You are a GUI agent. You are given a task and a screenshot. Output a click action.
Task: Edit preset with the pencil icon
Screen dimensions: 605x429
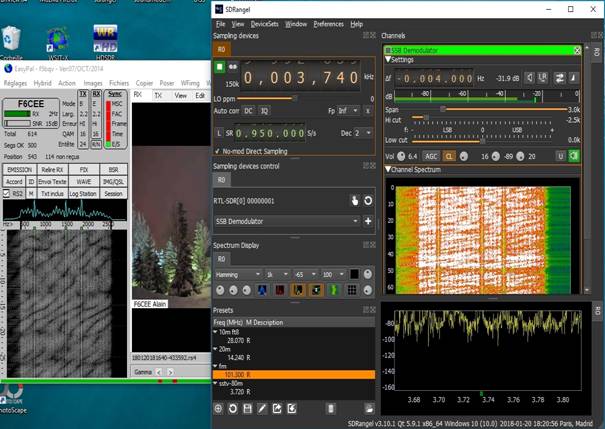click(262, 409)
